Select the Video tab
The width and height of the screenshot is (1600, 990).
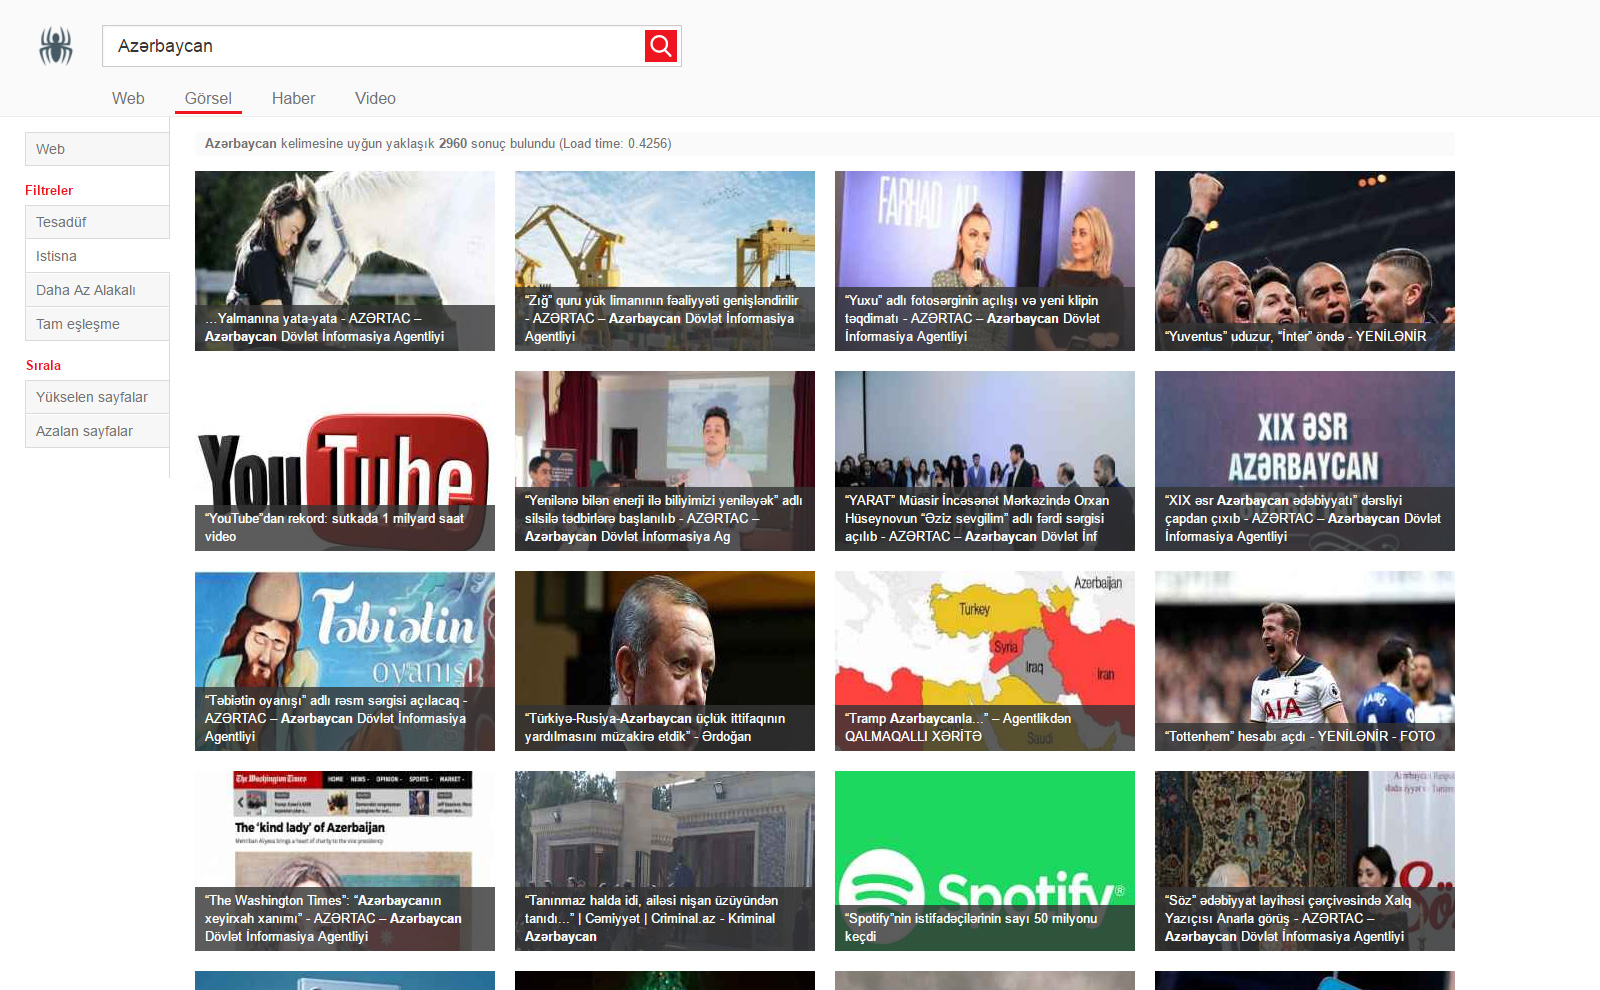pyautogui.click(x=375, y=98)
